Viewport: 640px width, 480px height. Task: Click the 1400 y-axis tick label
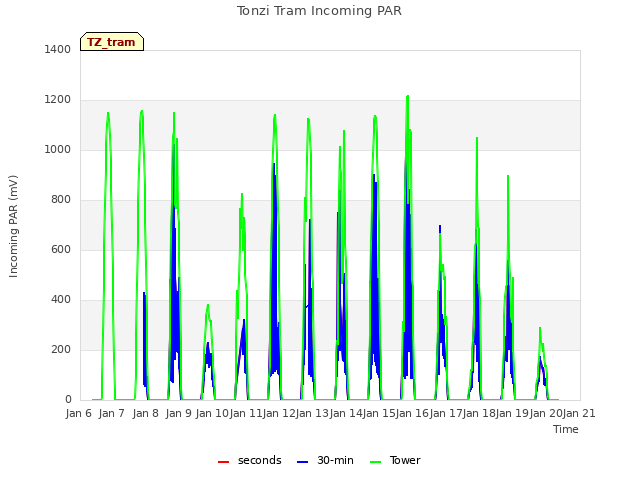(58, 50)
